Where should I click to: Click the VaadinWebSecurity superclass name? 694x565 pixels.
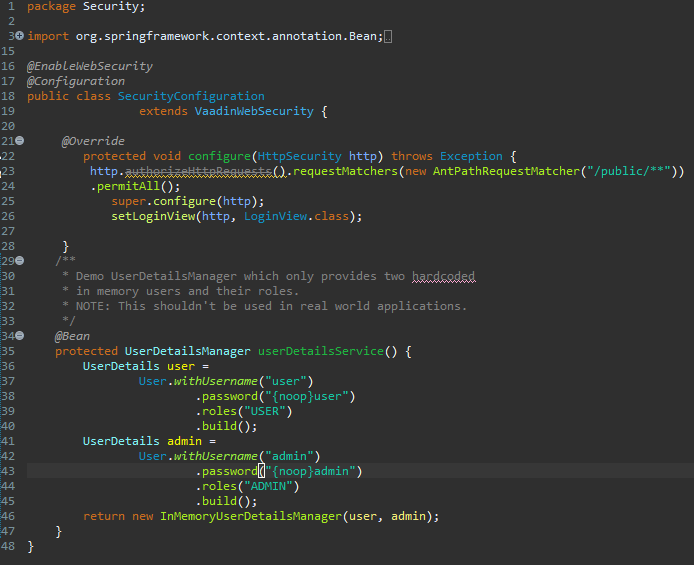[x=254, y=111]
